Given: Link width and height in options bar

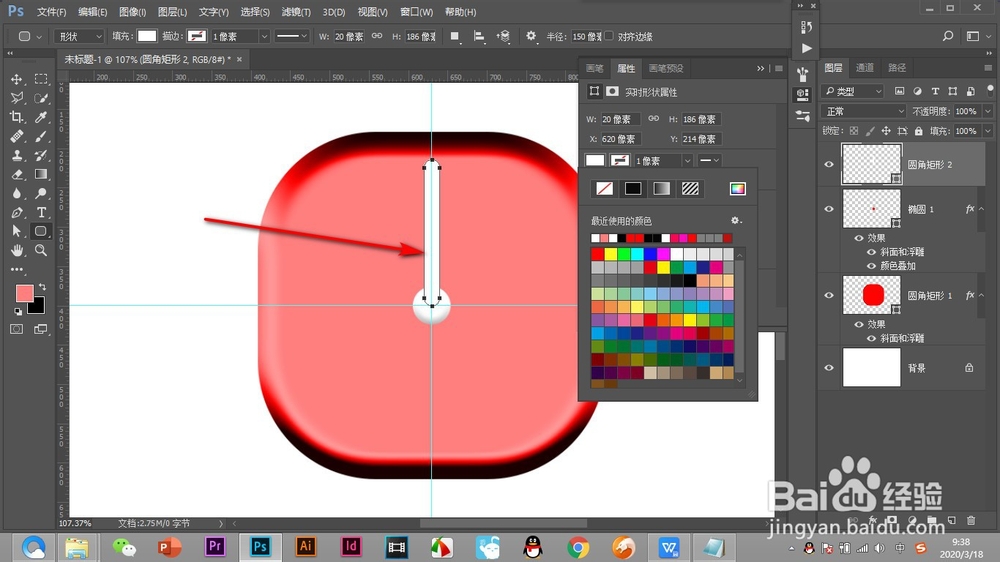Looking at the screenshot, I should click(x=377, y=36).
